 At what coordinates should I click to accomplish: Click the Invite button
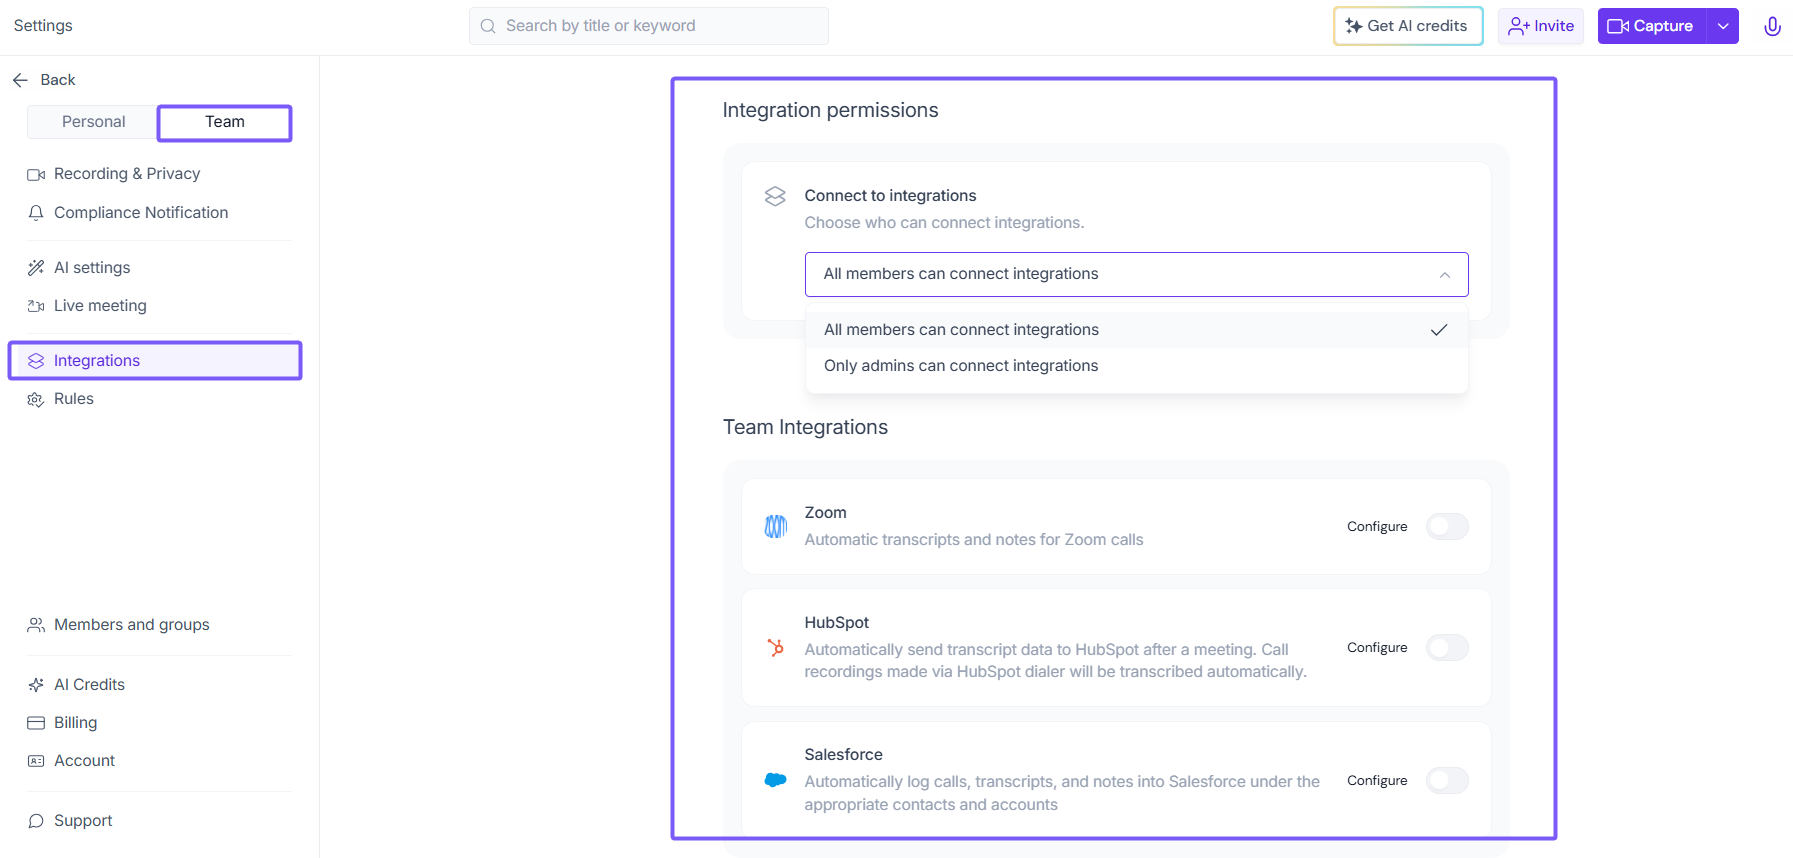pyautogui.click(x=1540, y=26)
